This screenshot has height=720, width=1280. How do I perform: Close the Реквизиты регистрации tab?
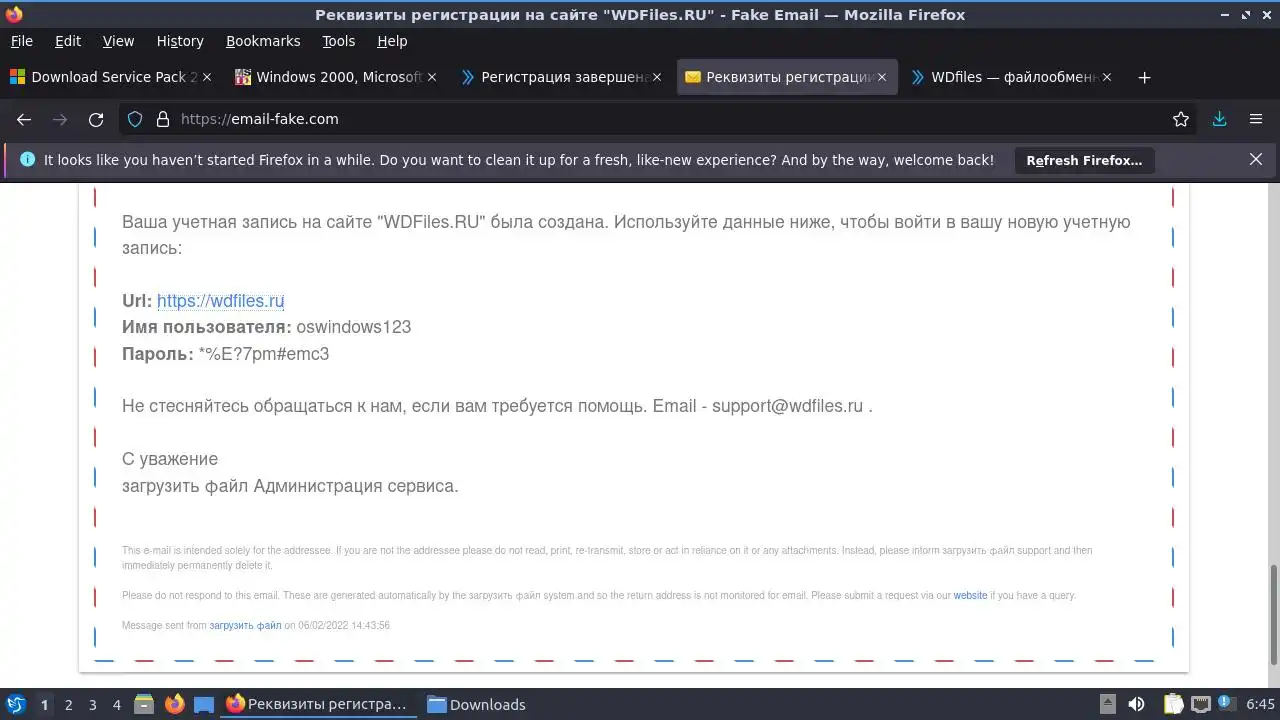[882, 77]
